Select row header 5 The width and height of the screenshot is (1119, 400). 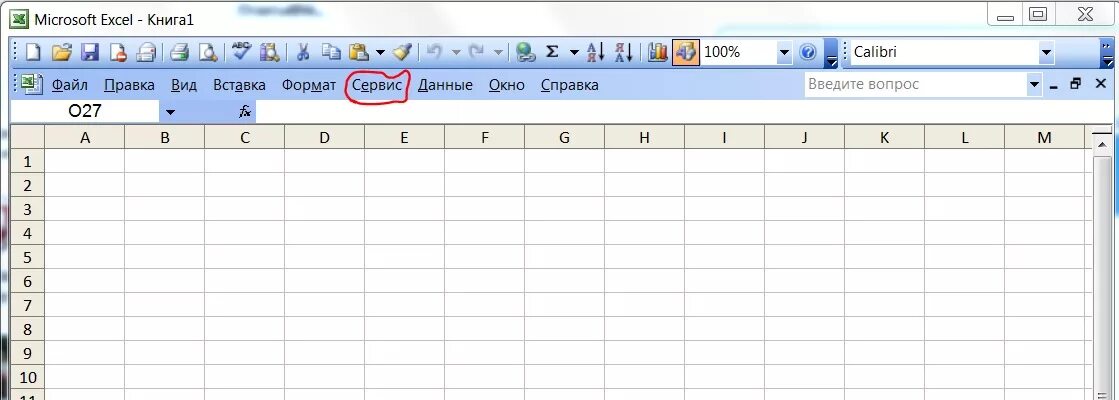[28, 257]
